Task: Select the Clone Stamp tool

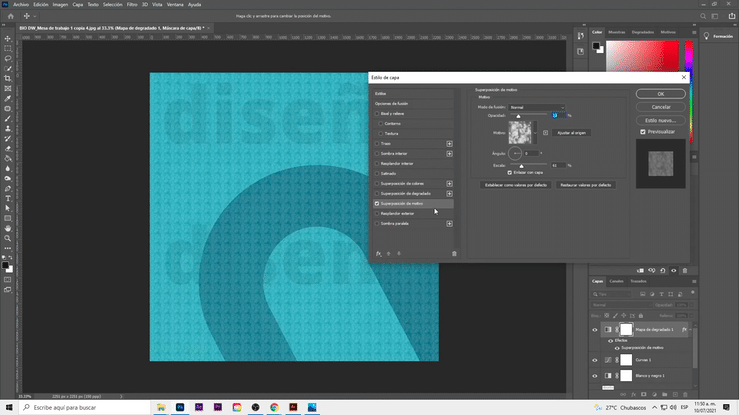Action: [8, 129]
